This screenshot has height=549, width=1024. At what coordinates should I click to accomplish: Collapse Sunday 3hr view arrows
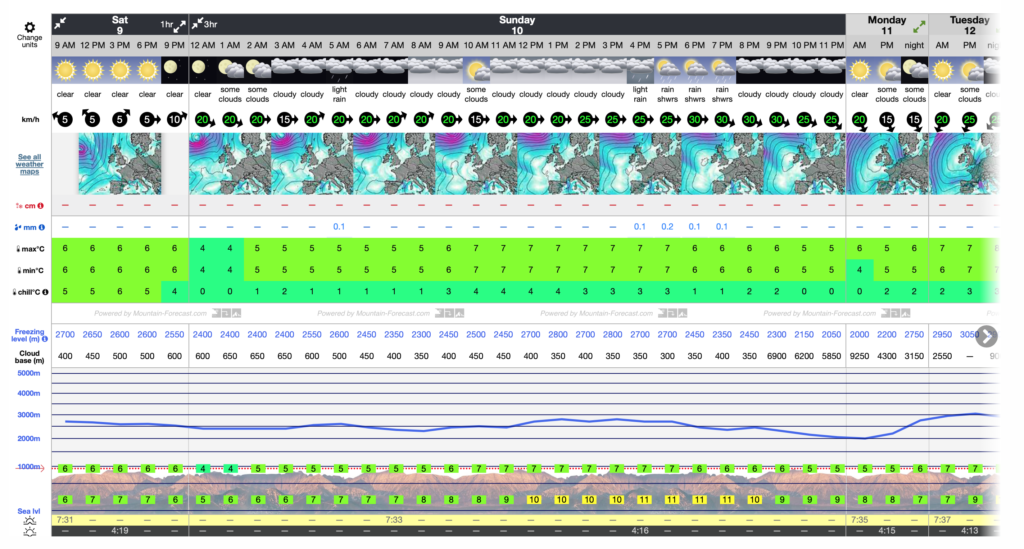click(198, 23)
